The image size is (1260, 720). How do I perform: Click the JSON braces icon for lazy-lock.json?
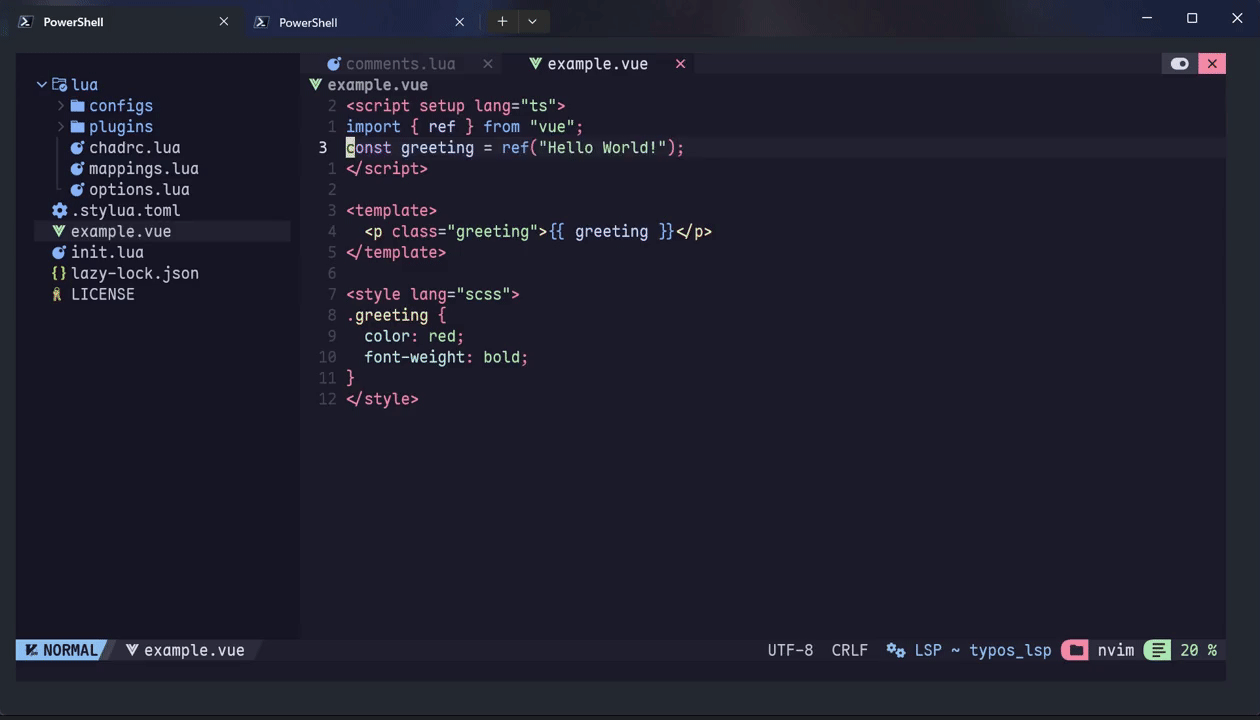[58, 273]
